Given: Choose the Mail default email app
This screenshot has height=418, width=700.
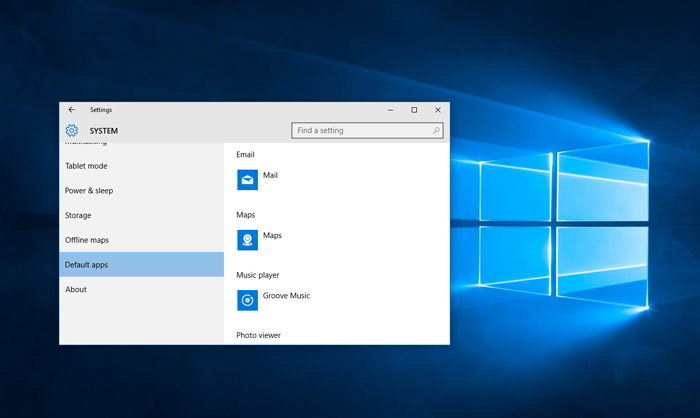Looking at the screenshot, I should coord(270,175).
